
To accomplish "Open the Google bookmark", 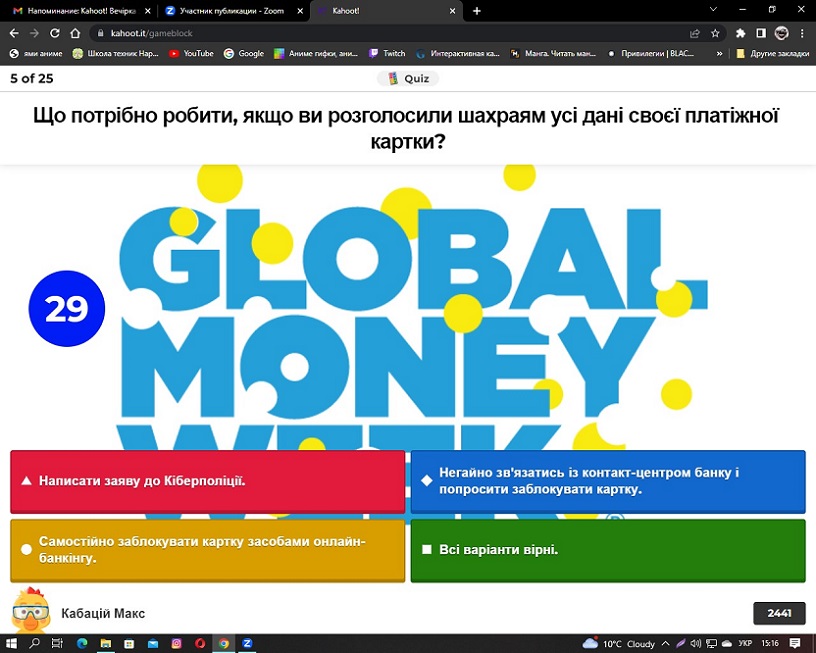I will coord(244,54).
